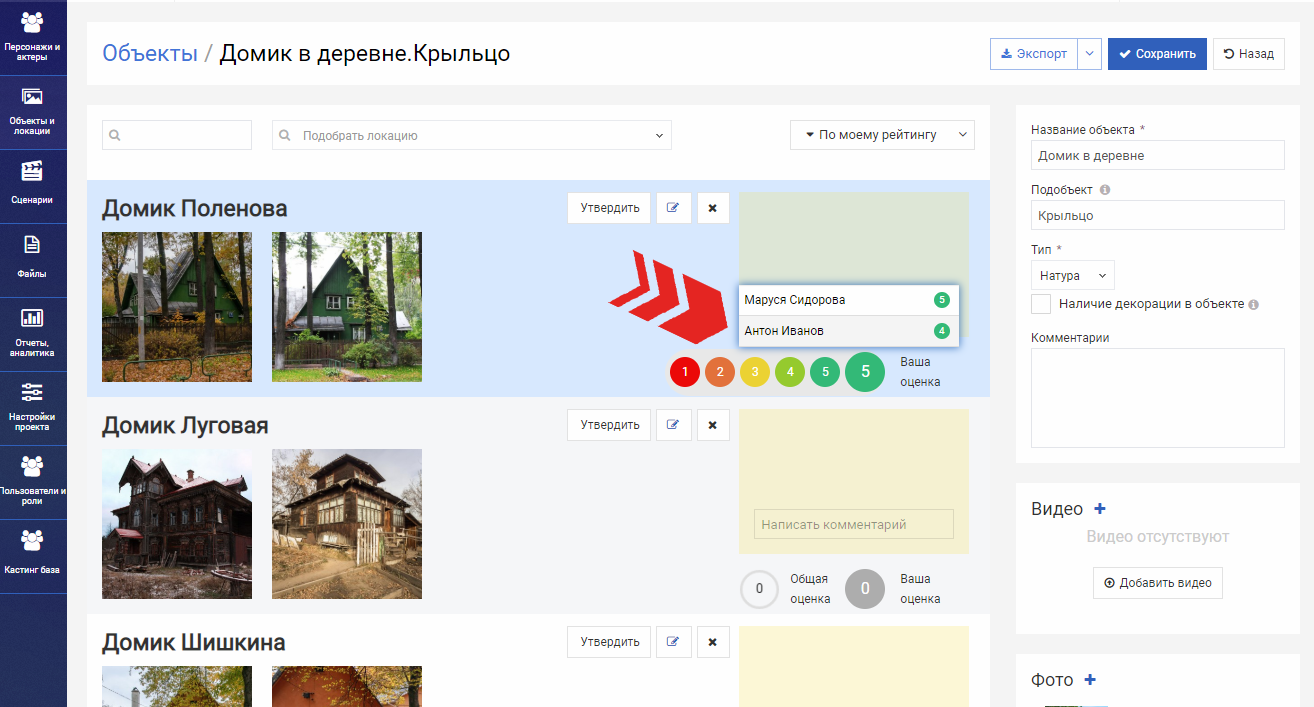The image size is (1314, 707).
Task: Rate Домик Поленова with green score 5
Action: (x=825, y=372)
